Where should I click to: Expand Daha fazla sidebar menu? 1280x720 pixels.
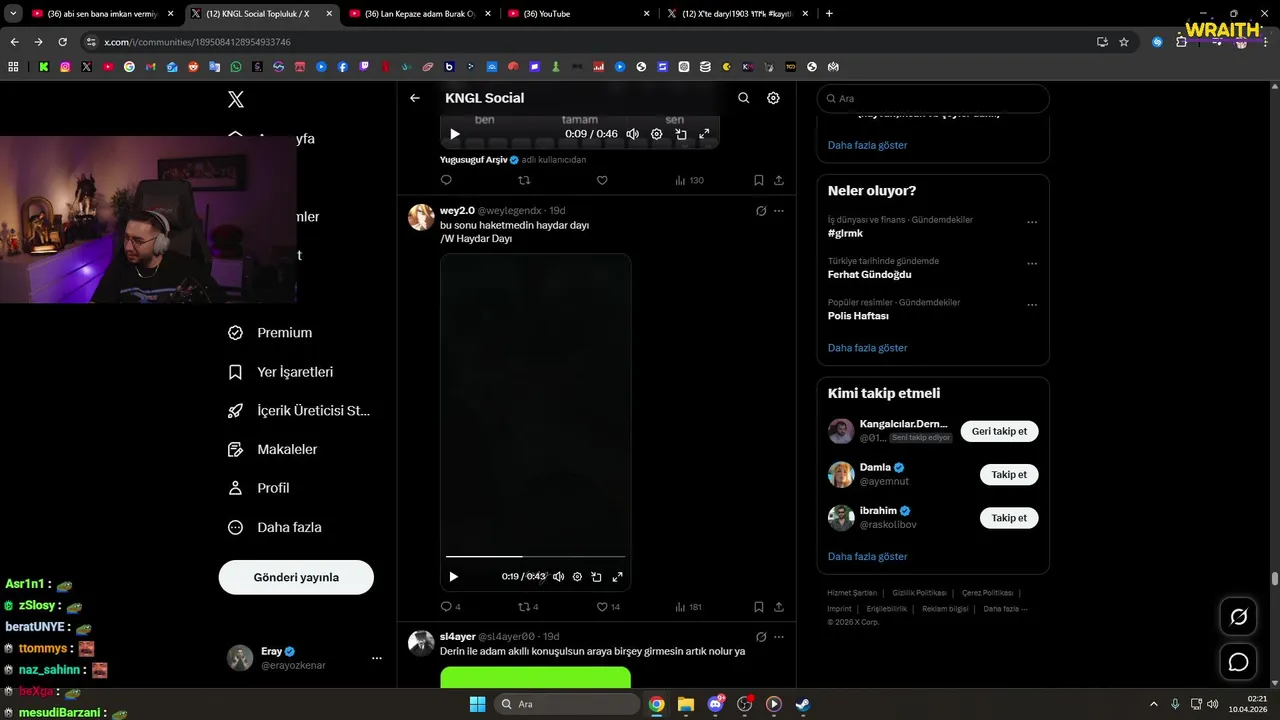click(x=275, y=527)
